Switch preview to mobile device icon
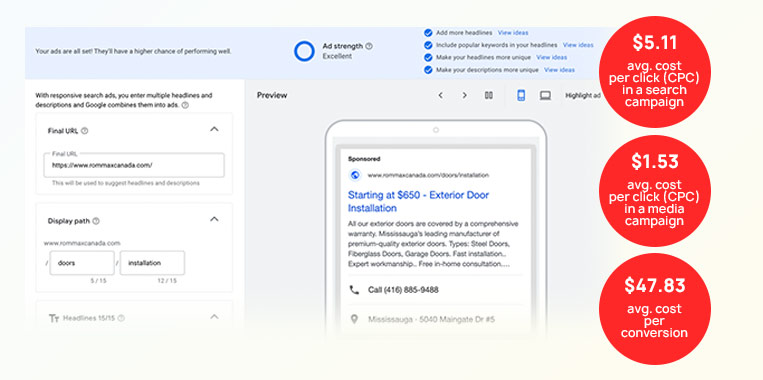The width and height of the screenshot is (763, 380). (521, 95)
